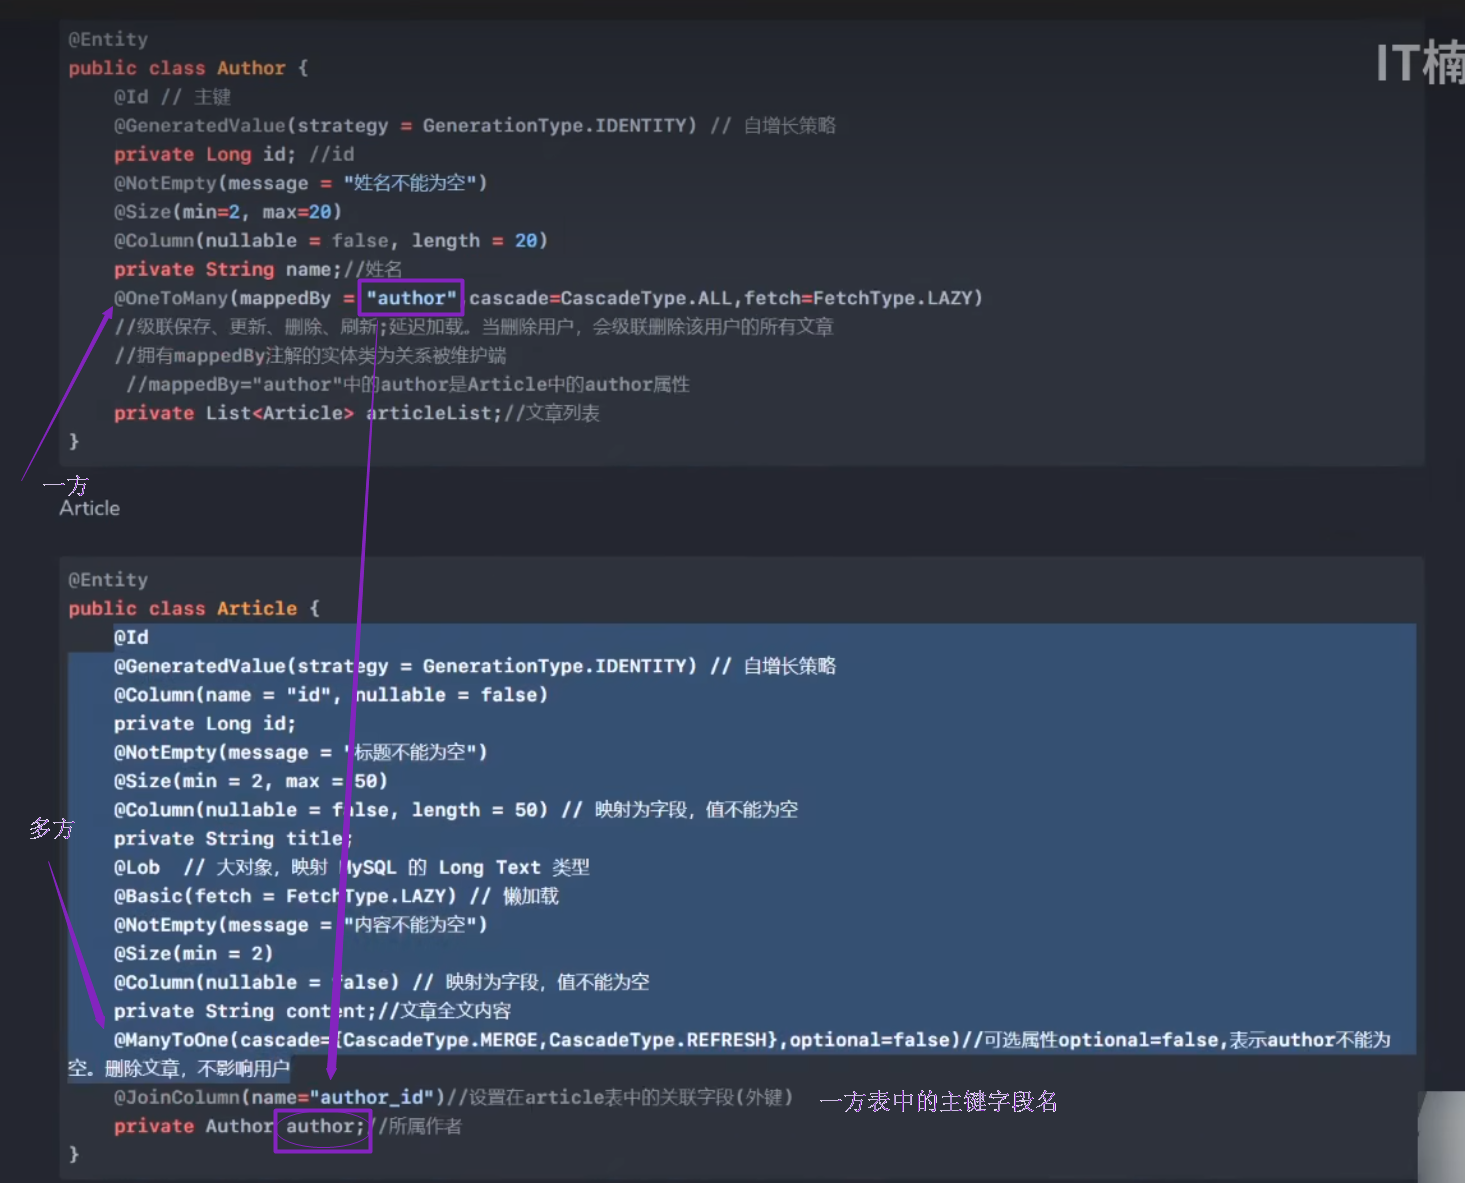Viewport: 1465px width, 1183px height.
Task: Click the "cascade=CascadeType.ALL" attribute text
Action: [x=600, y=298]
